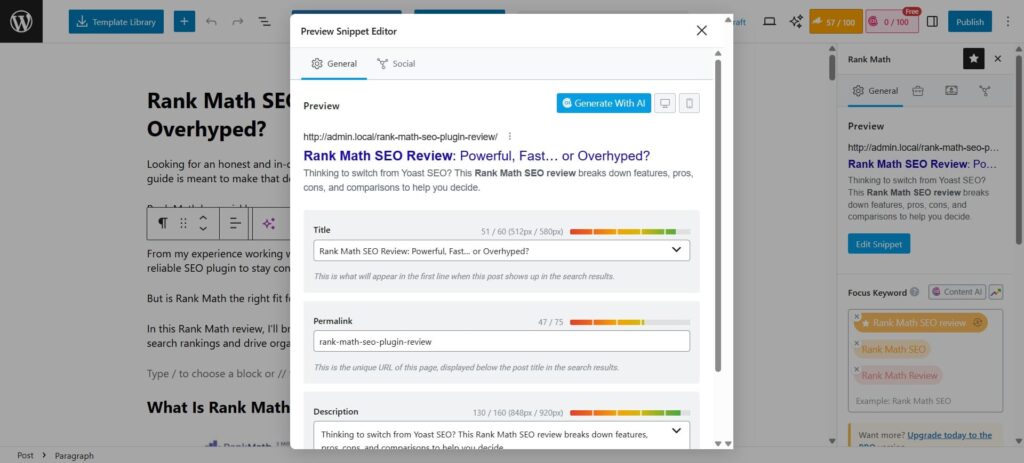Click Edit Snippet in Rank Math sidebar
This screenshot has height=463, width=1024.
click(879, 244)
